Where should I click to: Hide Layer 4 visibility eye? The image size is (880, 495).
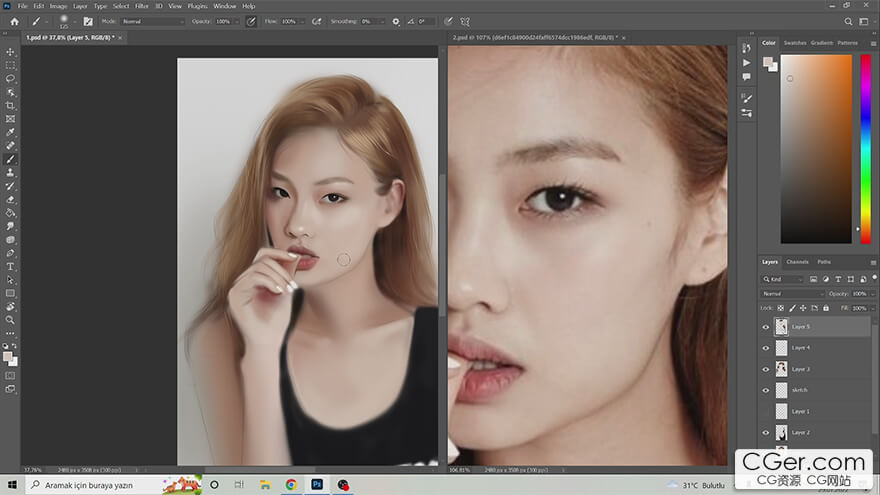tap(766, 348)
